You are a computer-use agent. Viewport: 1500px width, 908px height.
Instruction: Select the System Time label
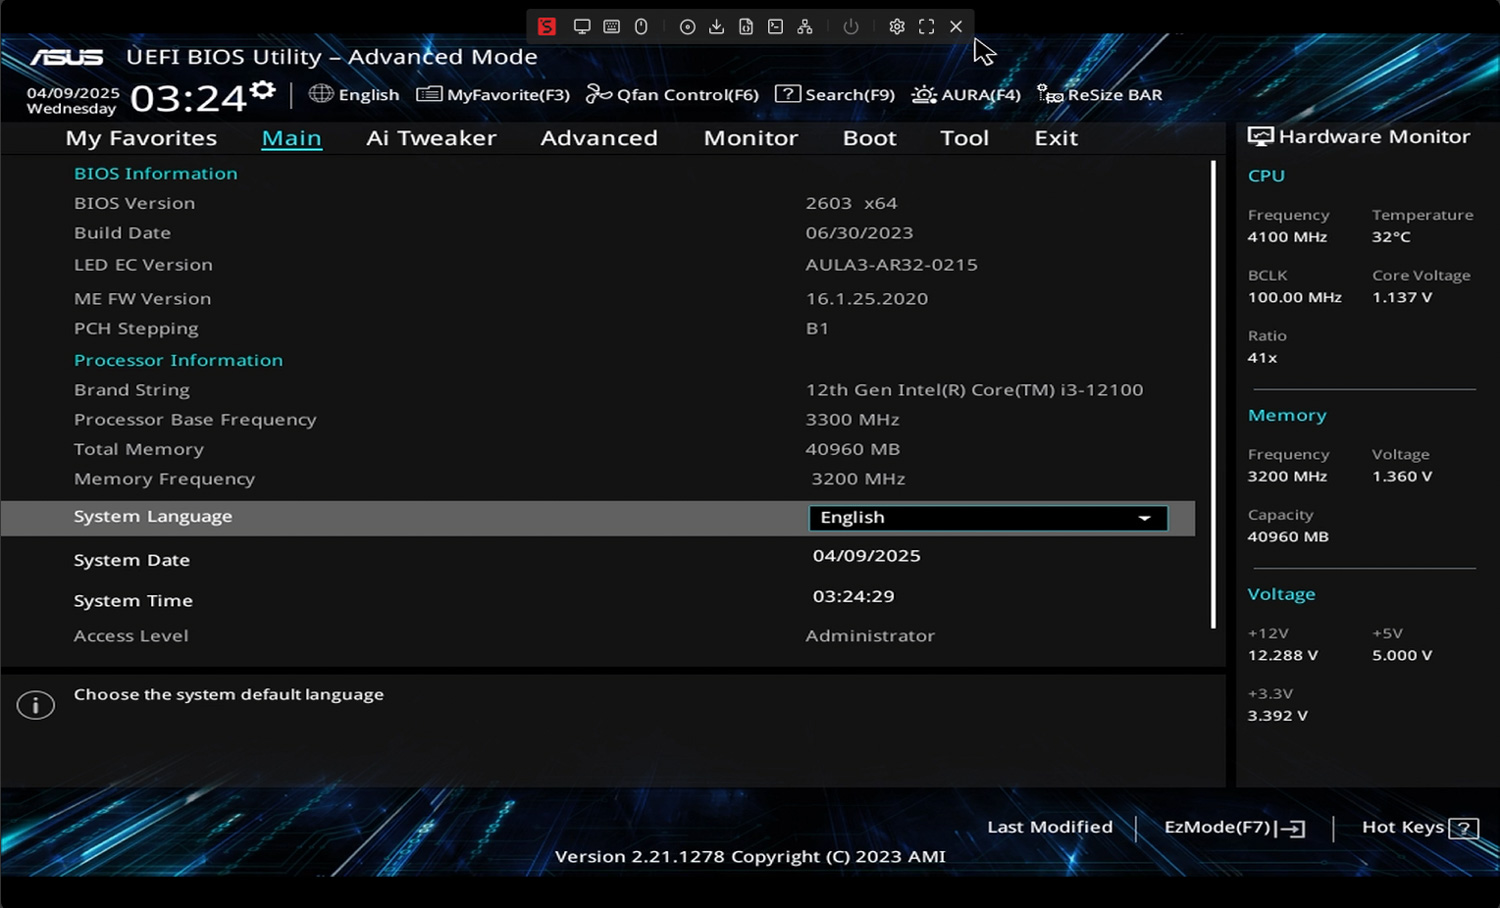point(133,601)
